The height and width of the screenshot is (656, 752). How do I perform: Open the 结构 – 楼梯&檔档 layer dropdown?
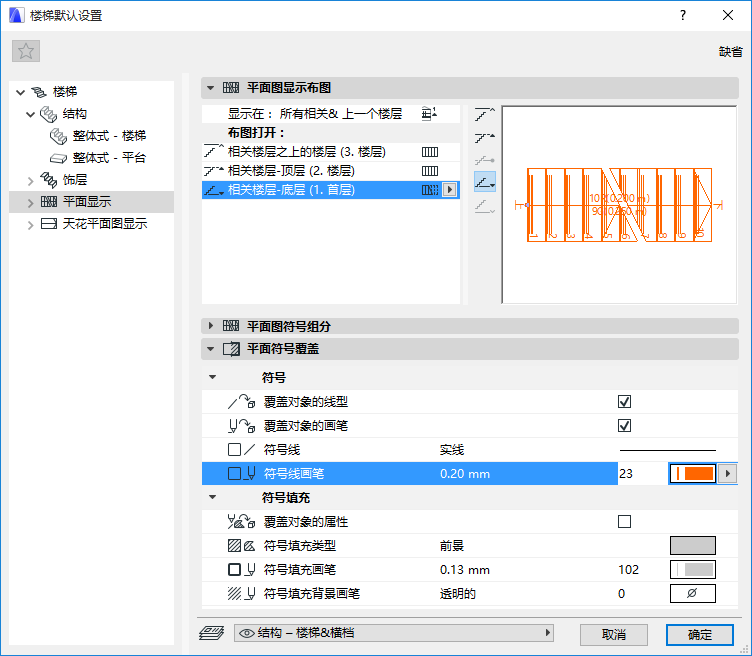[394, 633]
